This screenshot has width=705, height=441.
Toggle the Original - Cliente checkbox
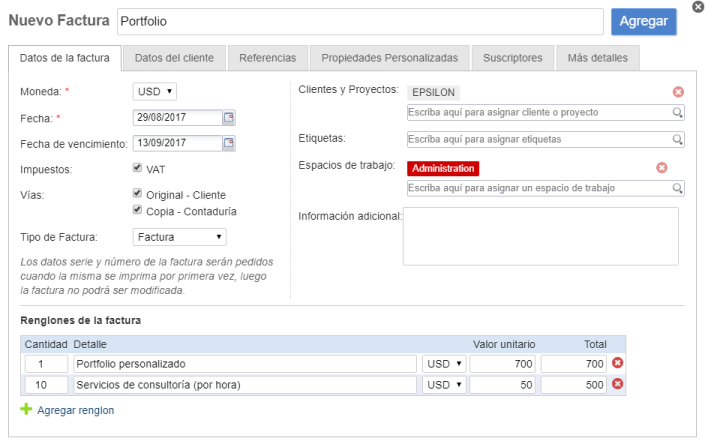coord(138,194)
